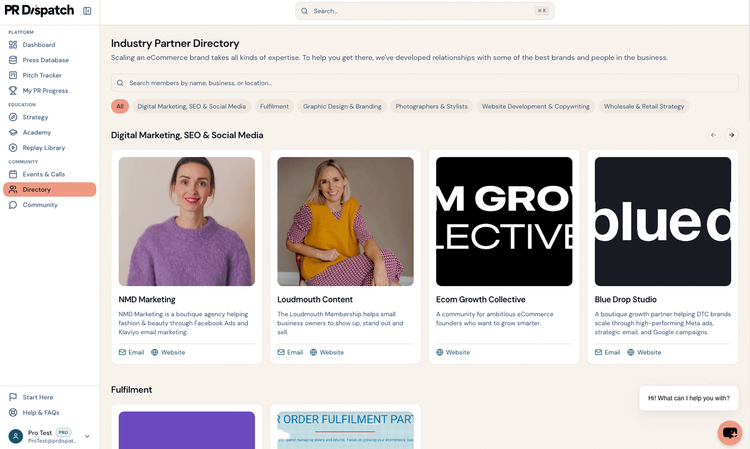This screenshot has width=750, height=449.
Task: Collapse the sidebar with the panel icon
Action: [x=87, y=11]
